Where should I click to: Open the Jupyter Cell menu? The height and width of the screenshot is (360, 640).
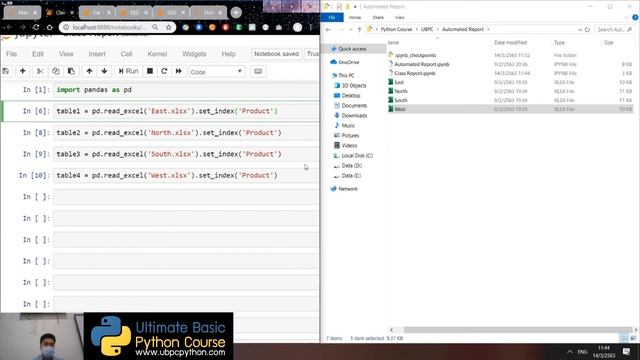pyautogui.click(x=126, y=54)
